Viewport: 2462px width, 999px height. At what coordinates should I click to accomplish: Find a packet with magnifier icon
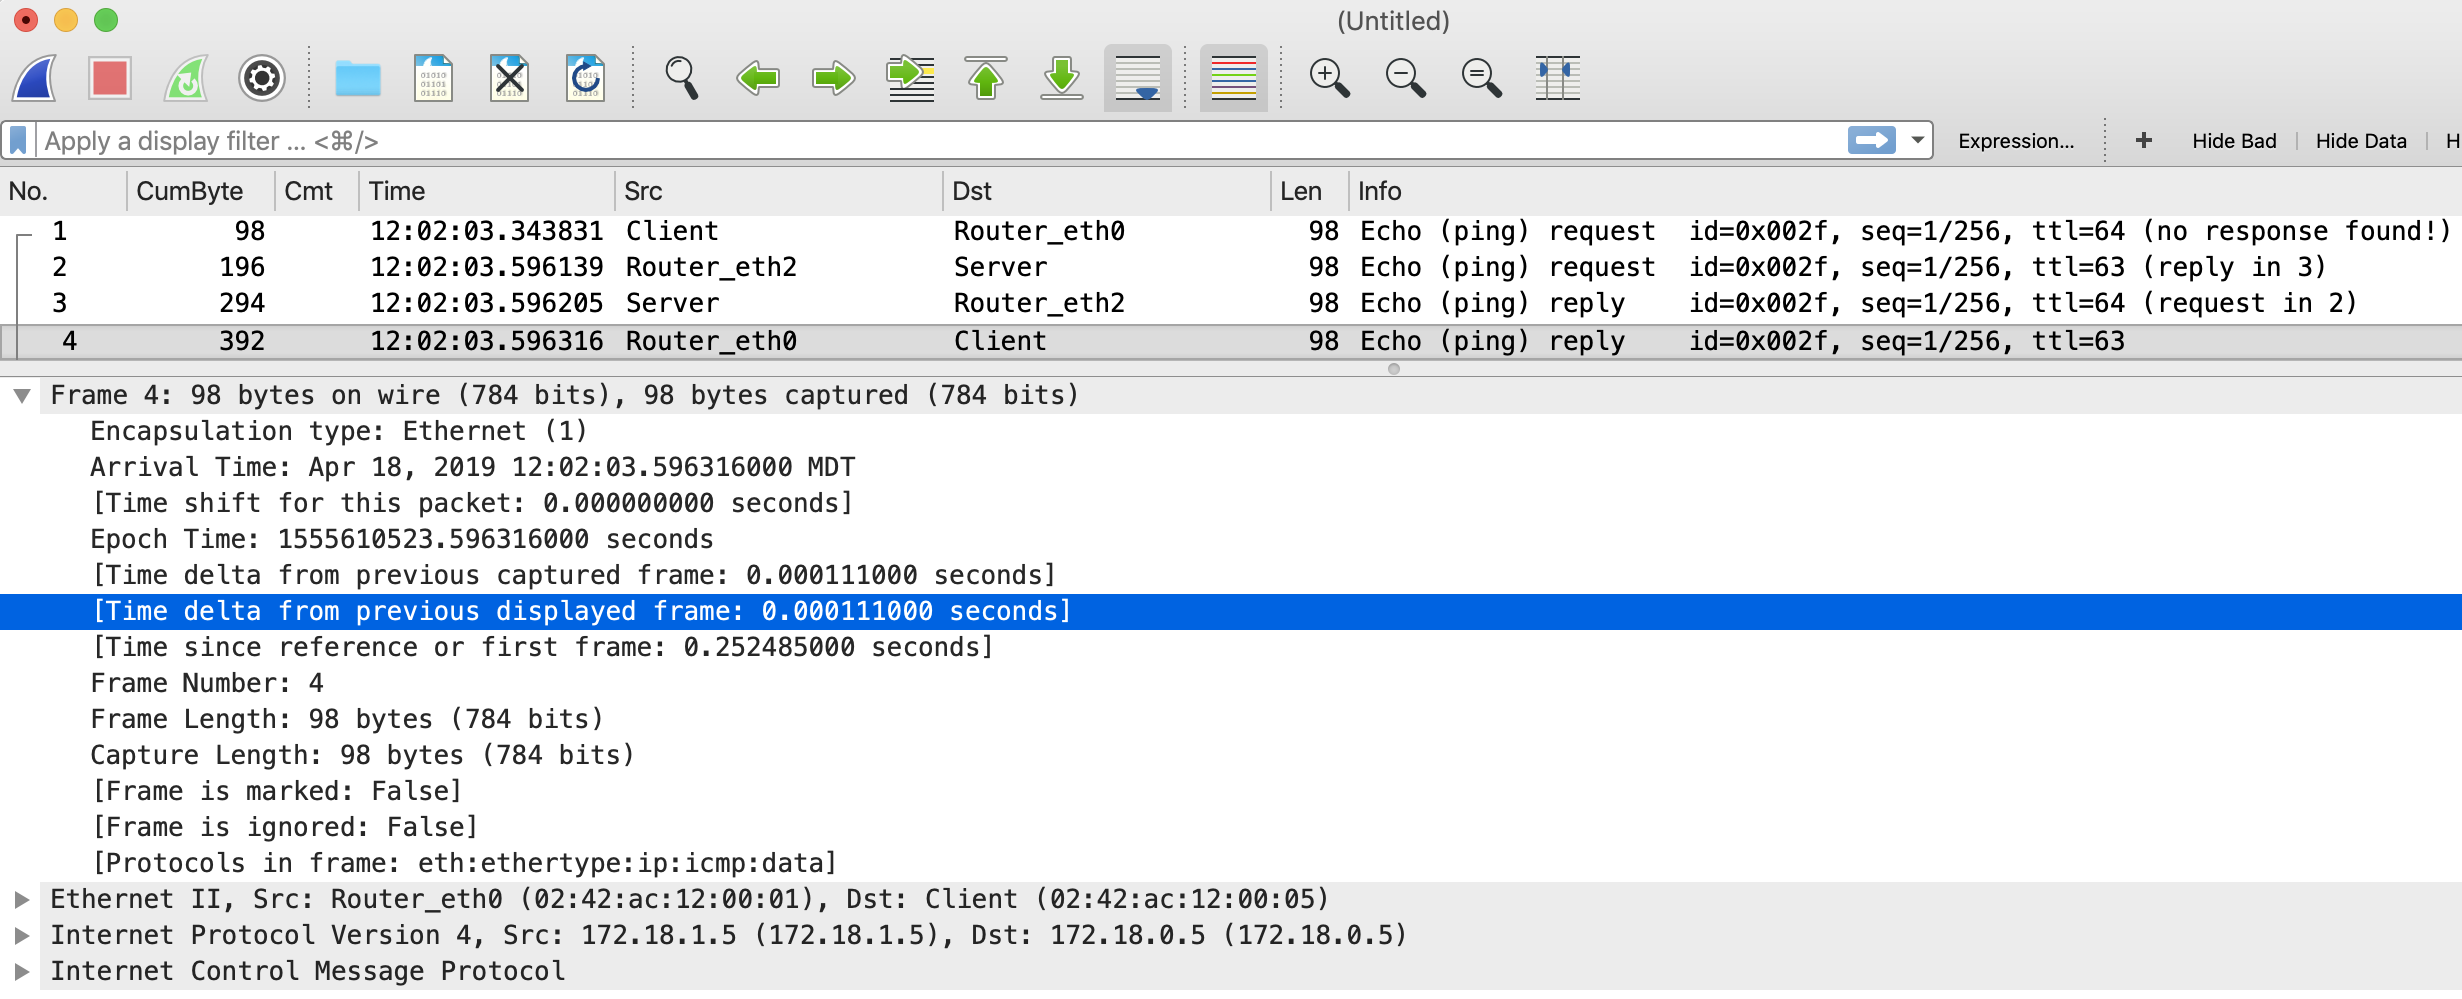(x=682, y=78)
